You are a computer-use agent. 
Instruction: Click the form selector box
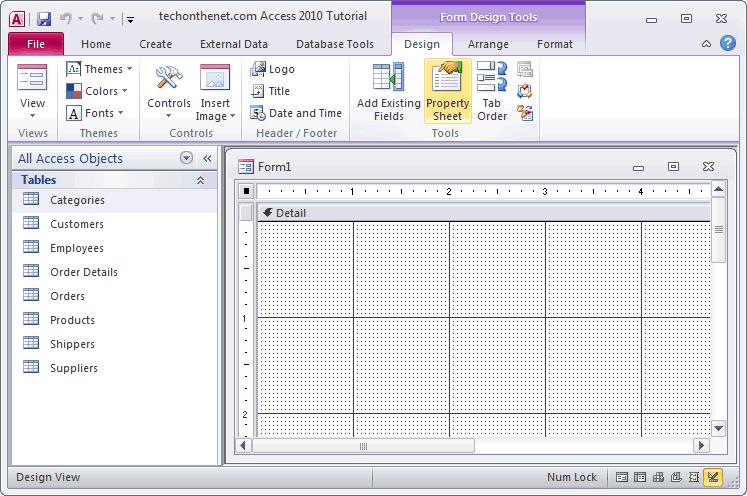(x=246, y=191)
